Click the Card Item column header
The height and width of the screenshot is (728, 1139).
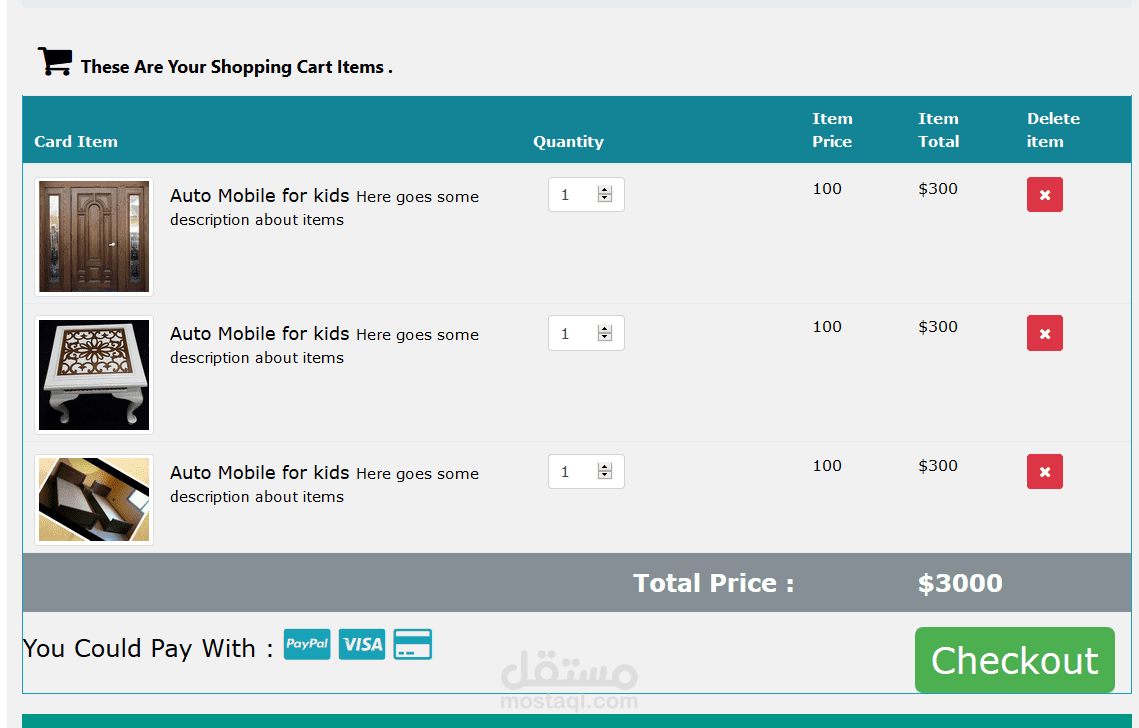[76, 142]
